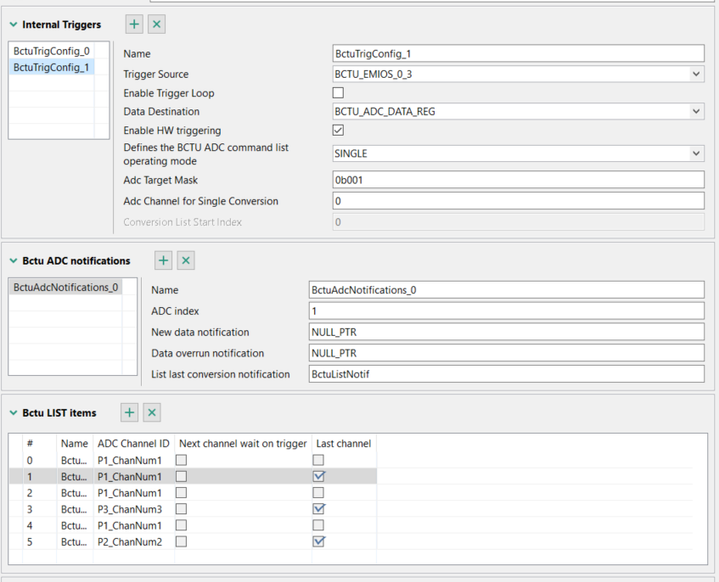
Task: Add a new Bctu LIST item
Action: tap(130, 413)
